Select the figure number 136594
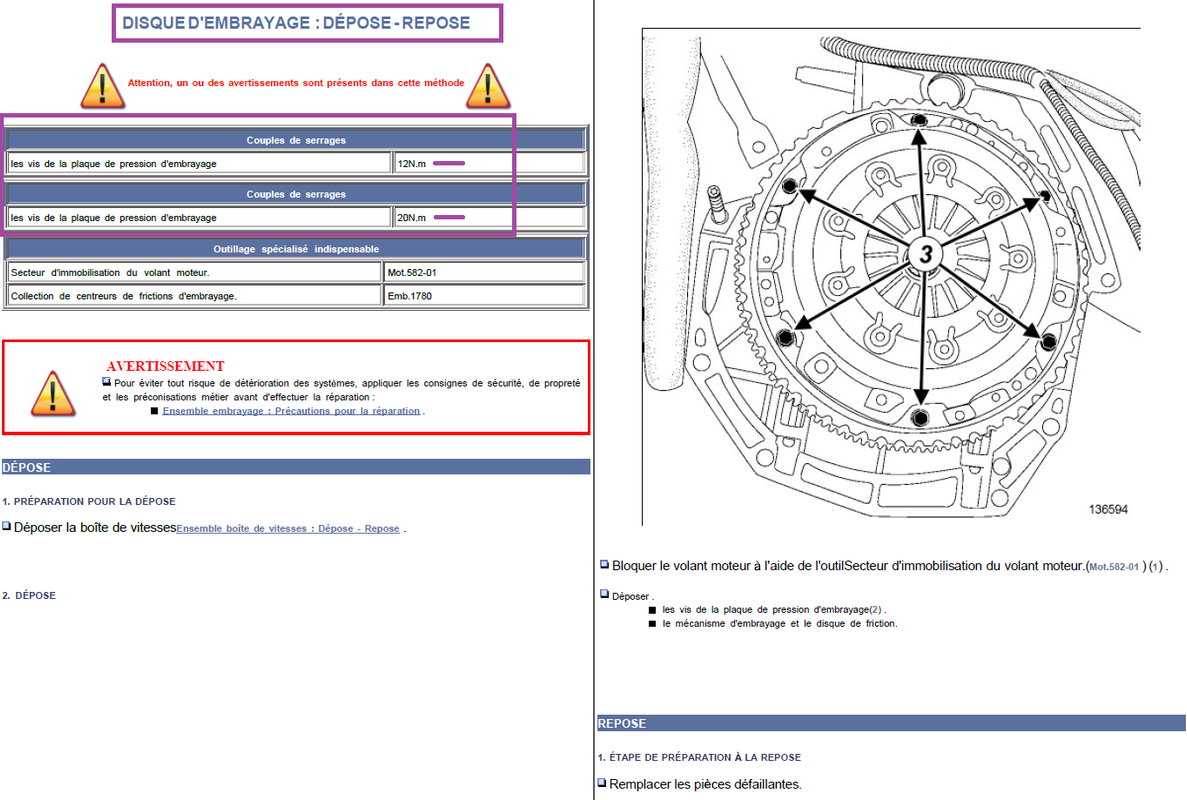The image size is (1187, 800). coord(1108,509)
